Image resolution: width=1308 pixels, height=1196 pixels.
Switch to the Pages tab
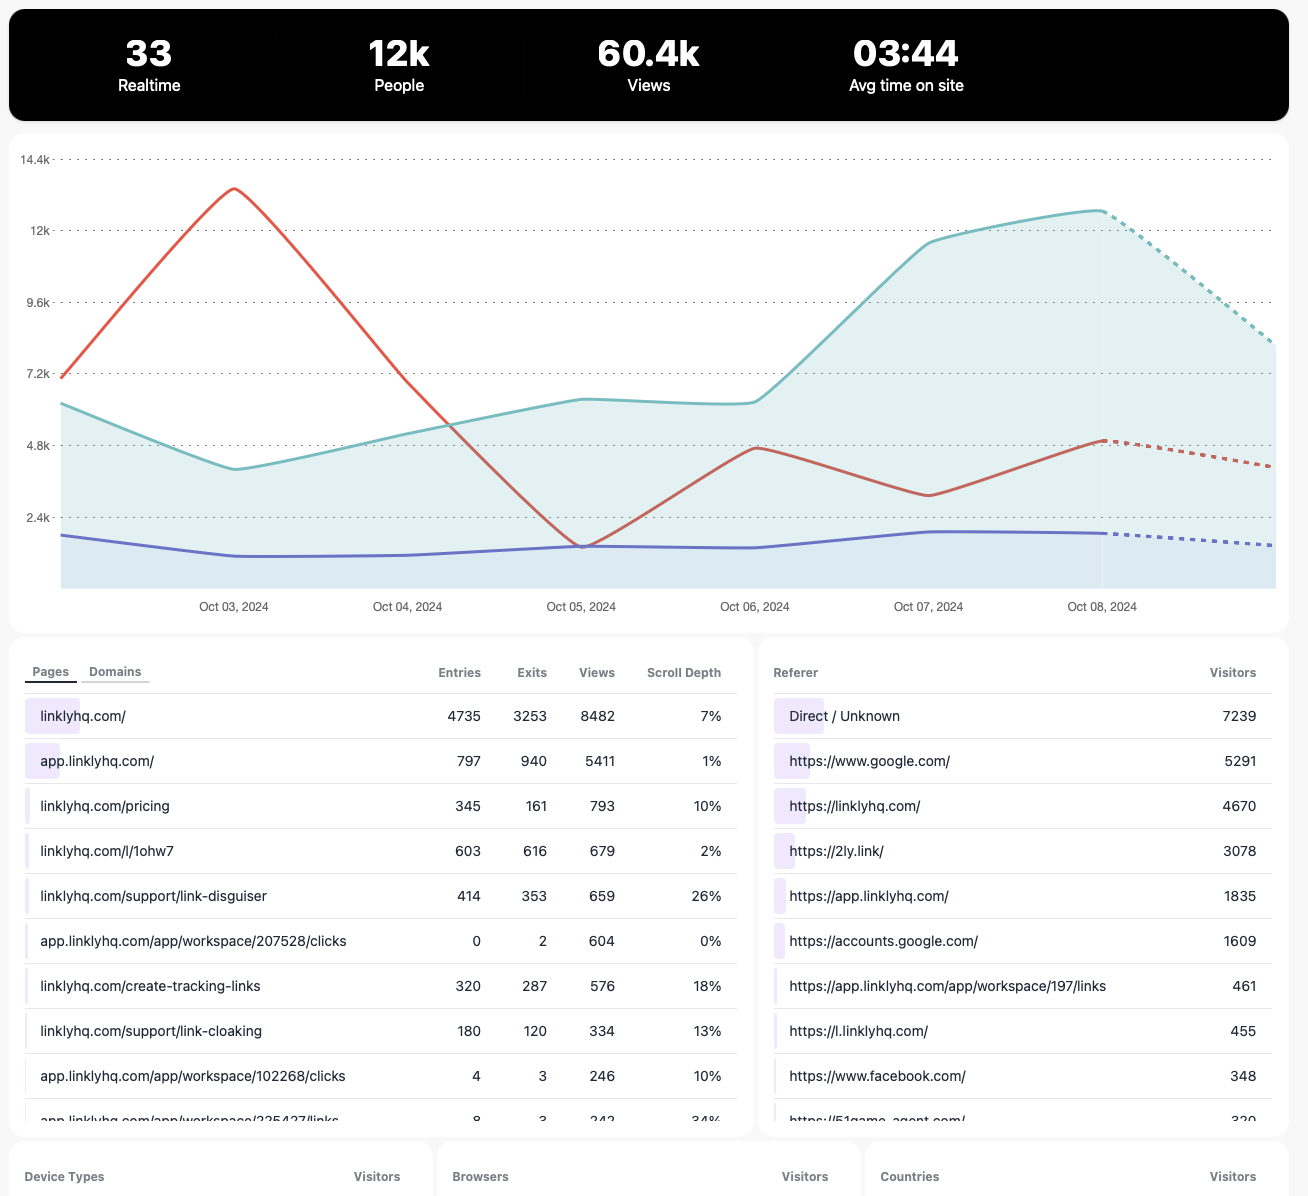click(50, 672)
